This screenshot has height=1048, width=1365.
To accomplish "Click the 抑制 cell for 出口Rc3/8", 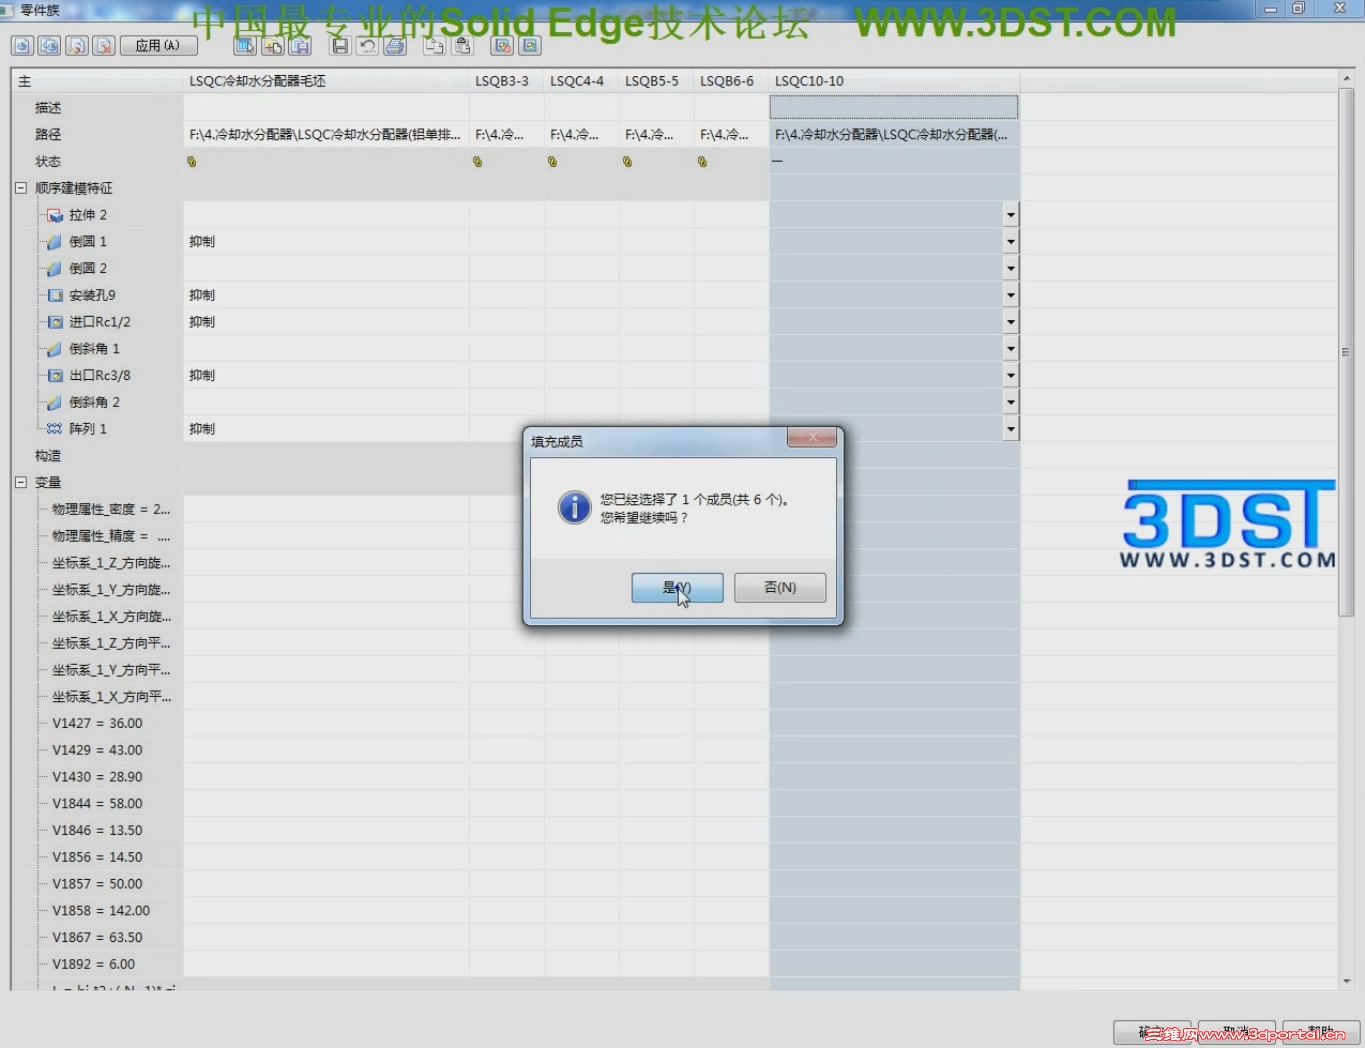I will point(326,376).
